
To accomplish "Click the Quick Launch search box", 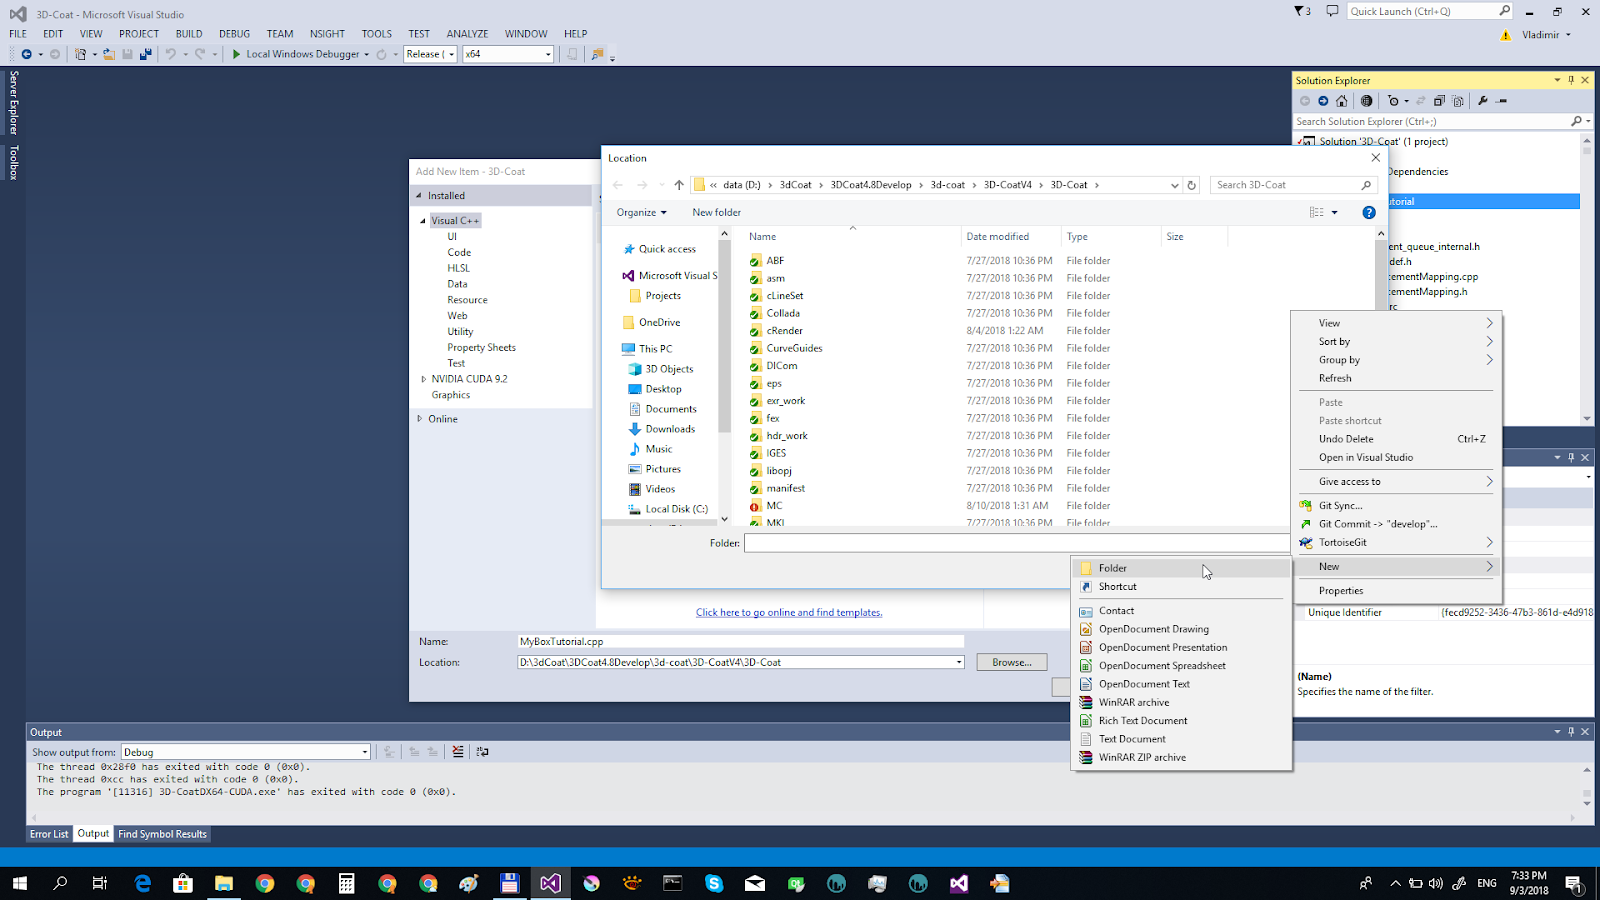I will (x=1430, y=11).
